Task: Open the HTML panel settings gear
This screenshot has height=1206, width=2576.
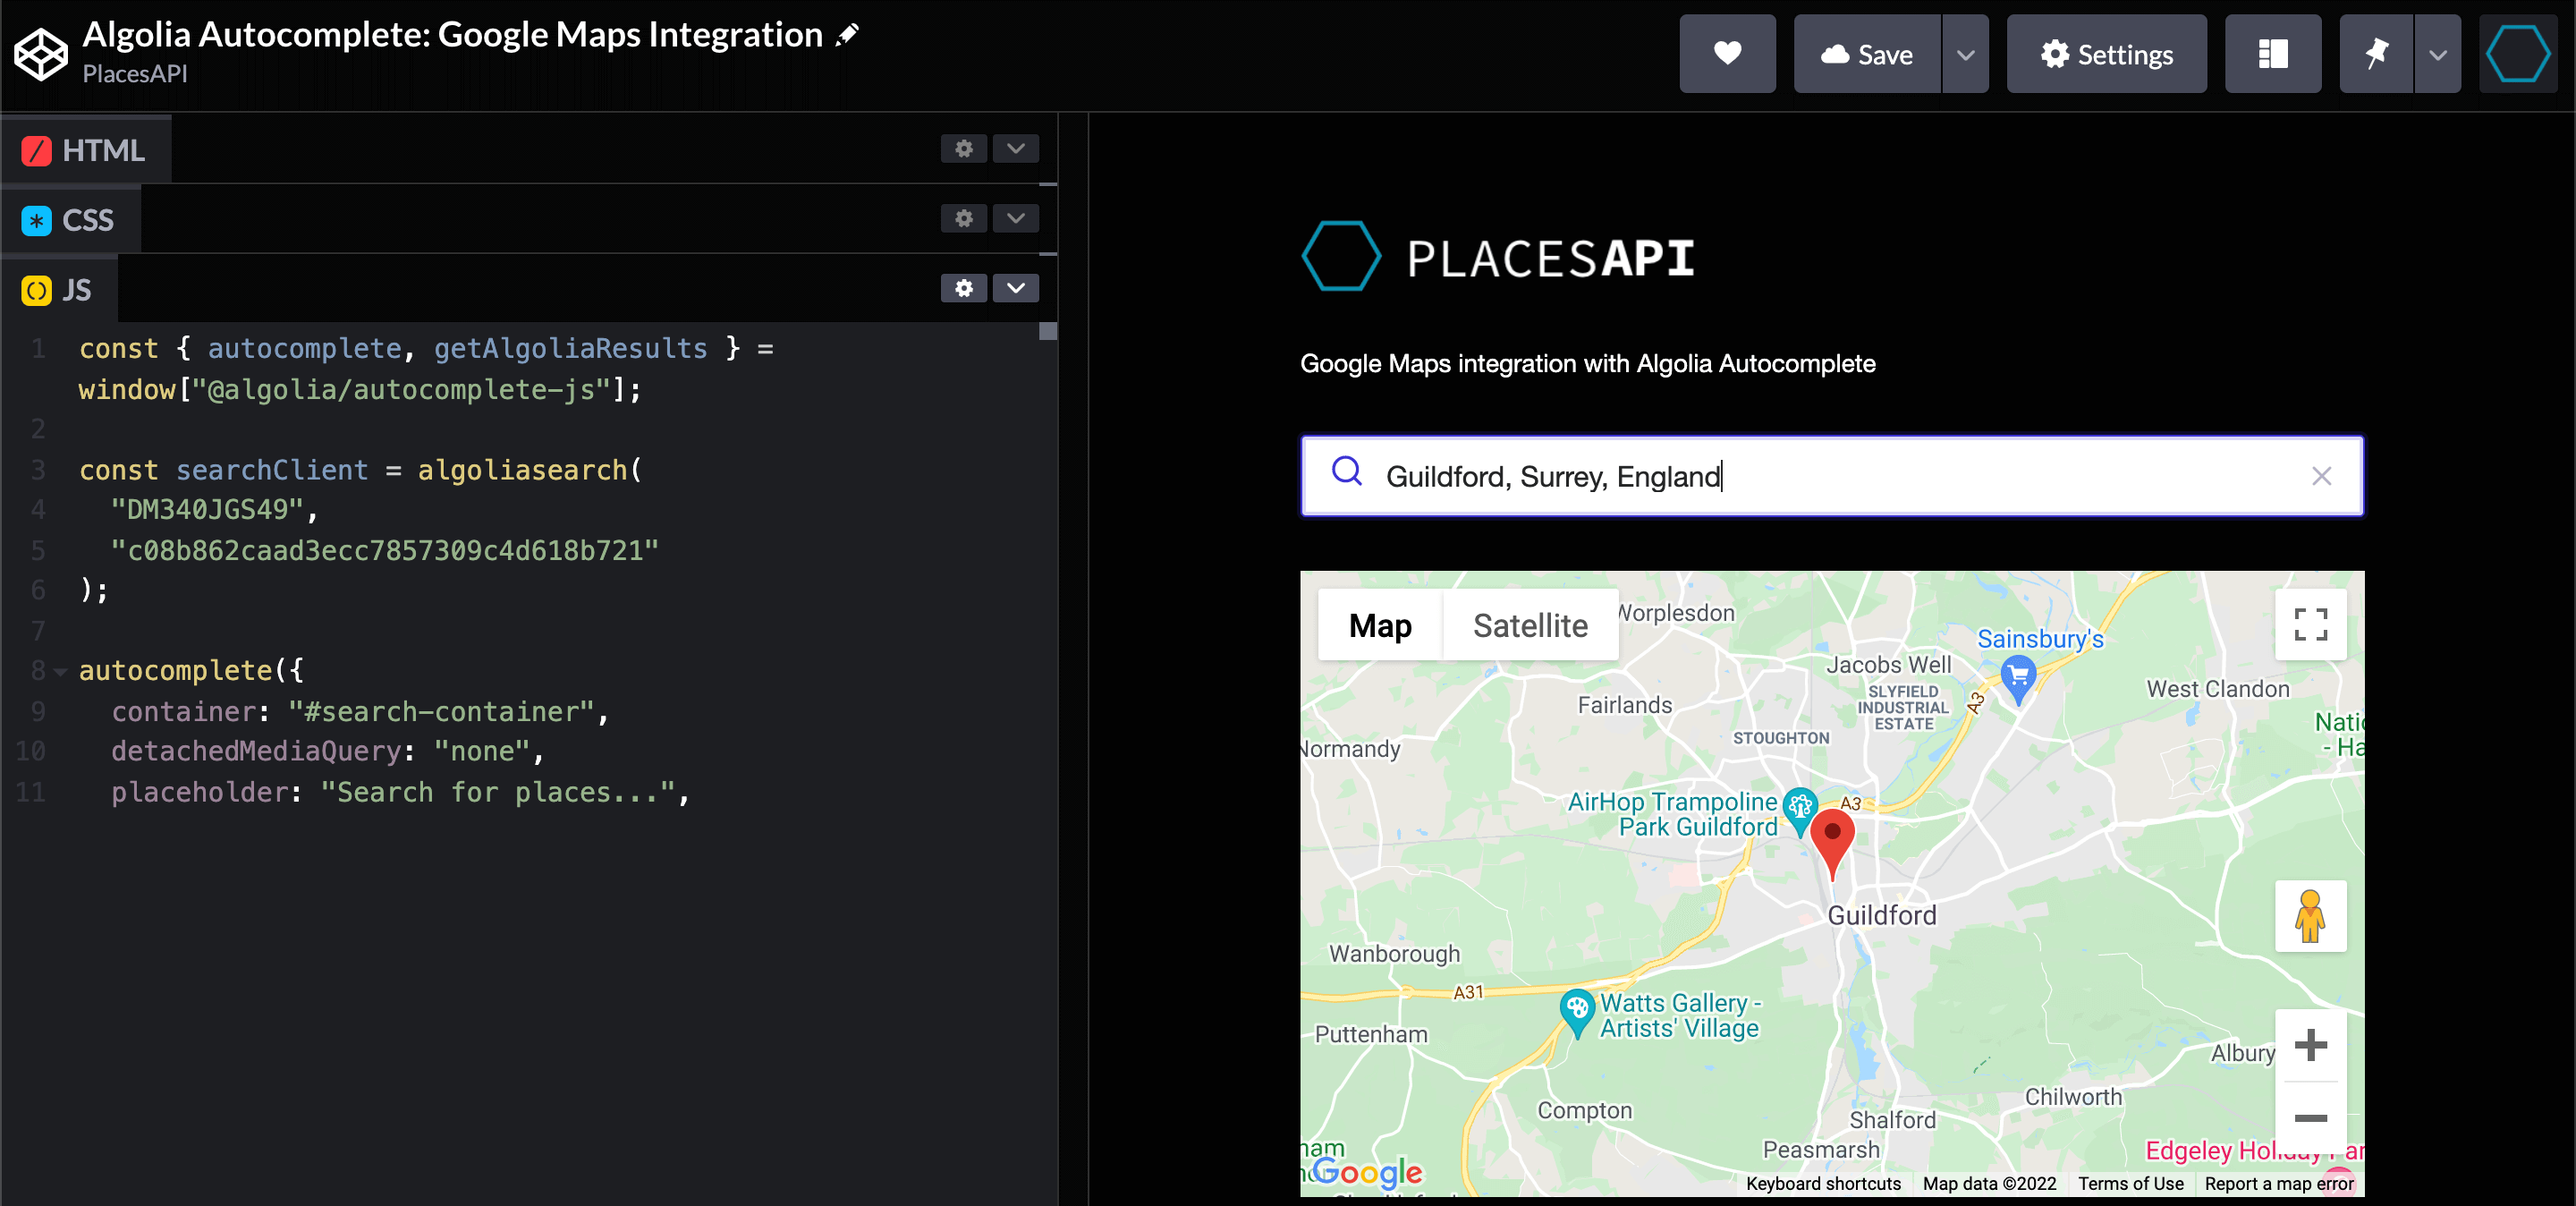Action: coord(963,149)
